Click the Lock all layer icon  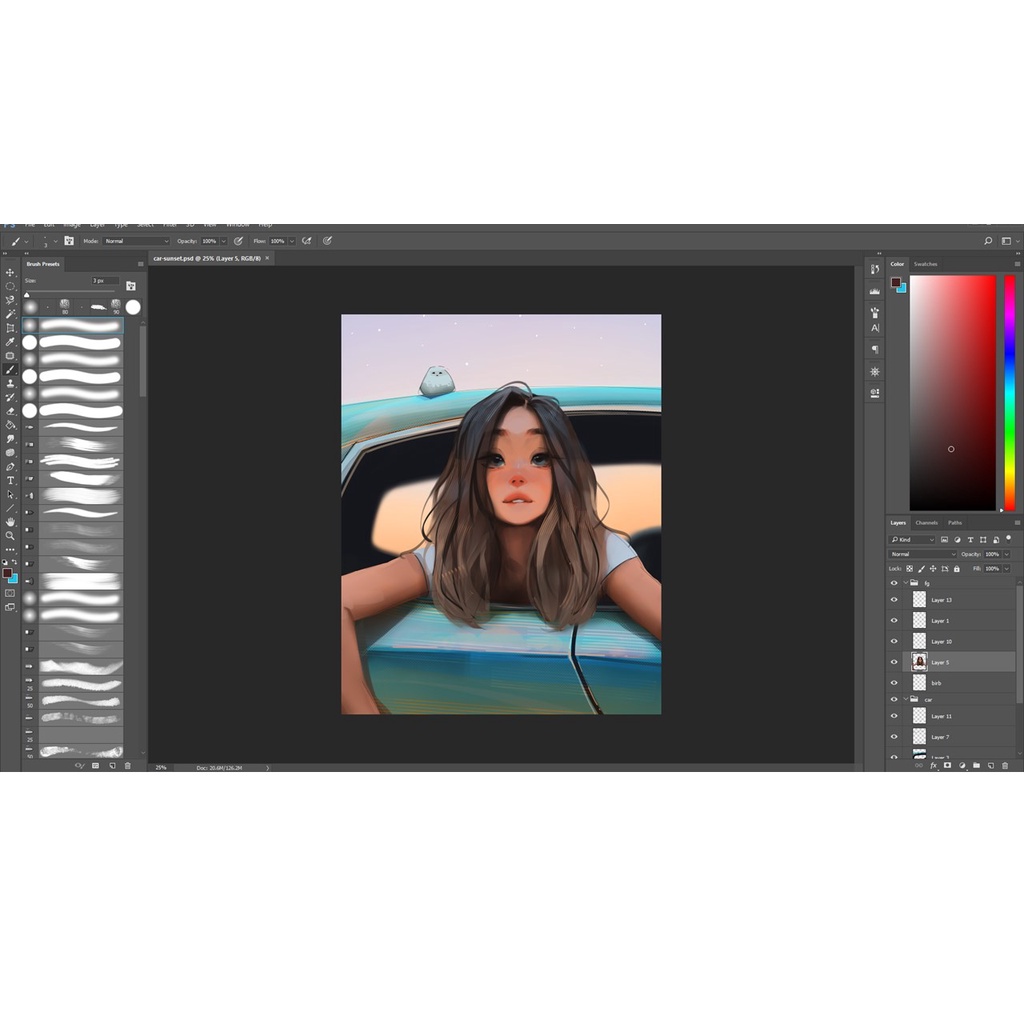(957, 569)
